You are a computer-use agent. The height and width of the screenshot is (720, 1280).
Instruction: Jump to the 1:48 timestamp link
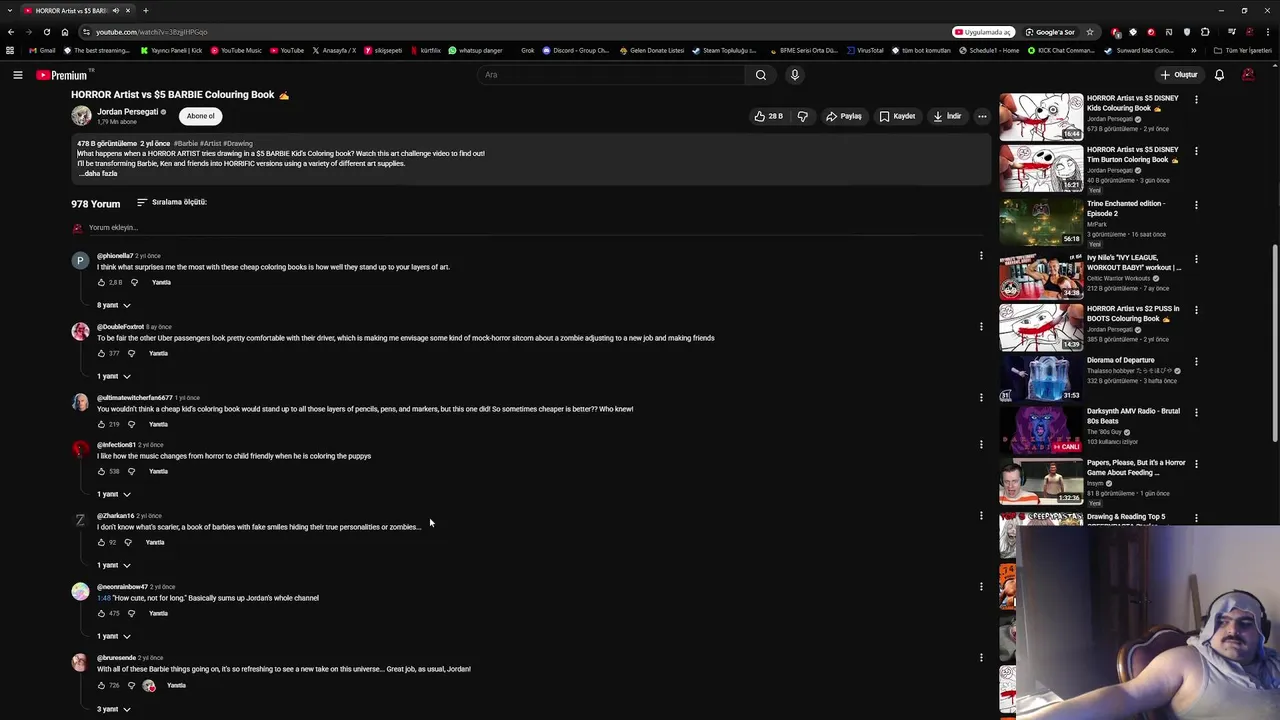point(104,598)
